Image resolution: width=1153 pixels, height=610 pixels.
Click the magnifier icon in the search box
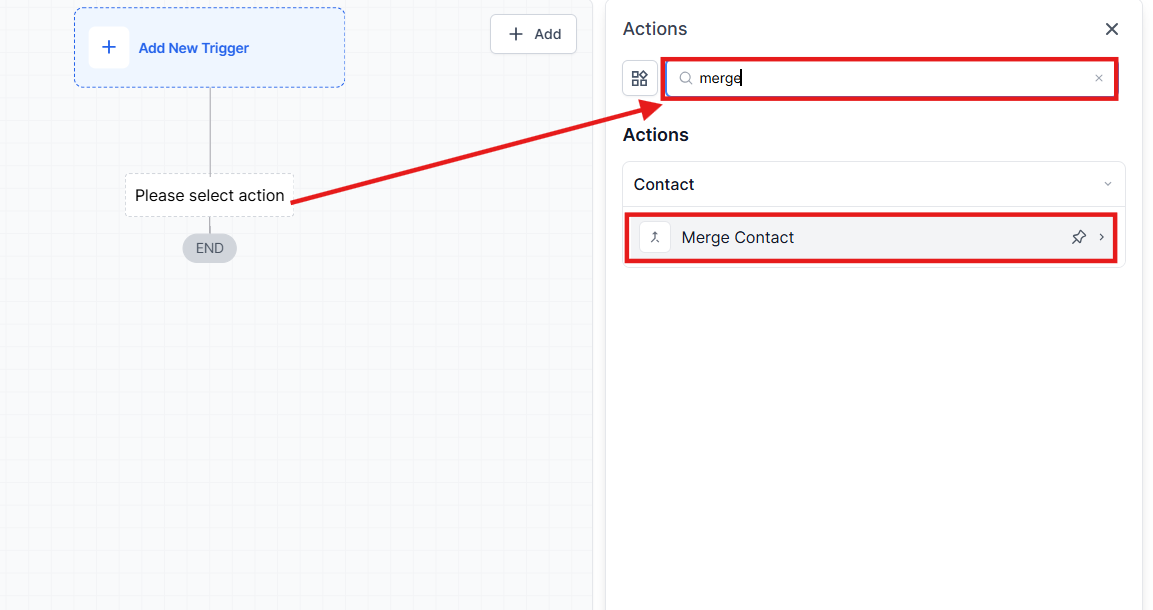coord(686,78)
